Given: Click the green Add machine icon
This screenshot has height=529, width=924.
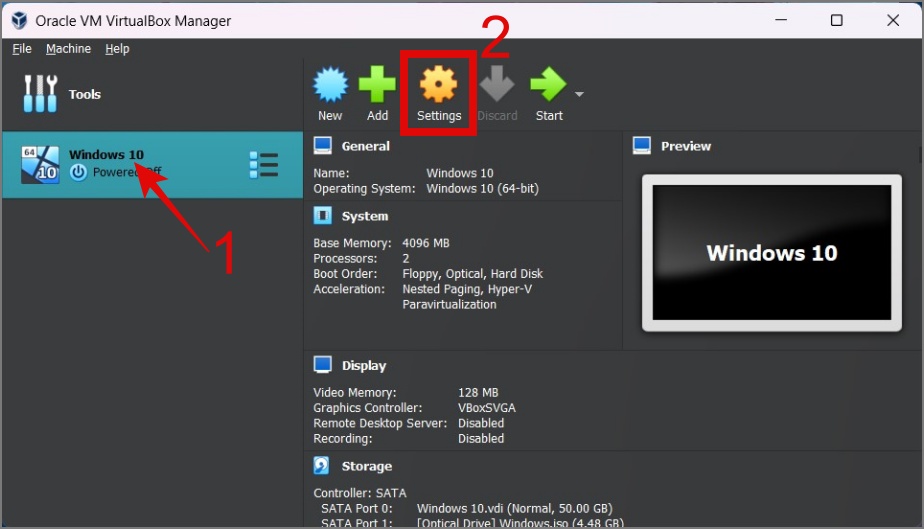Looking at the screenshot, I should pyautogui.click(x=377, y=84).
